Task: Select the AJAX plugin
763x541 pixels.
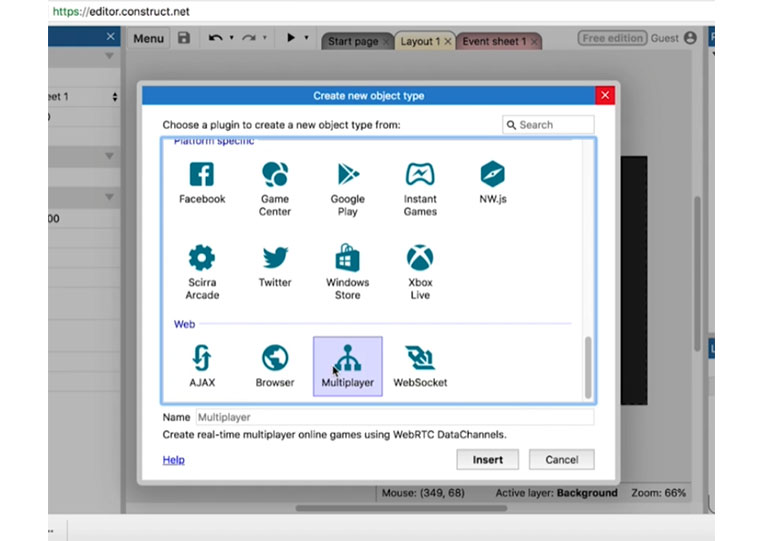Action: [202, 366]
